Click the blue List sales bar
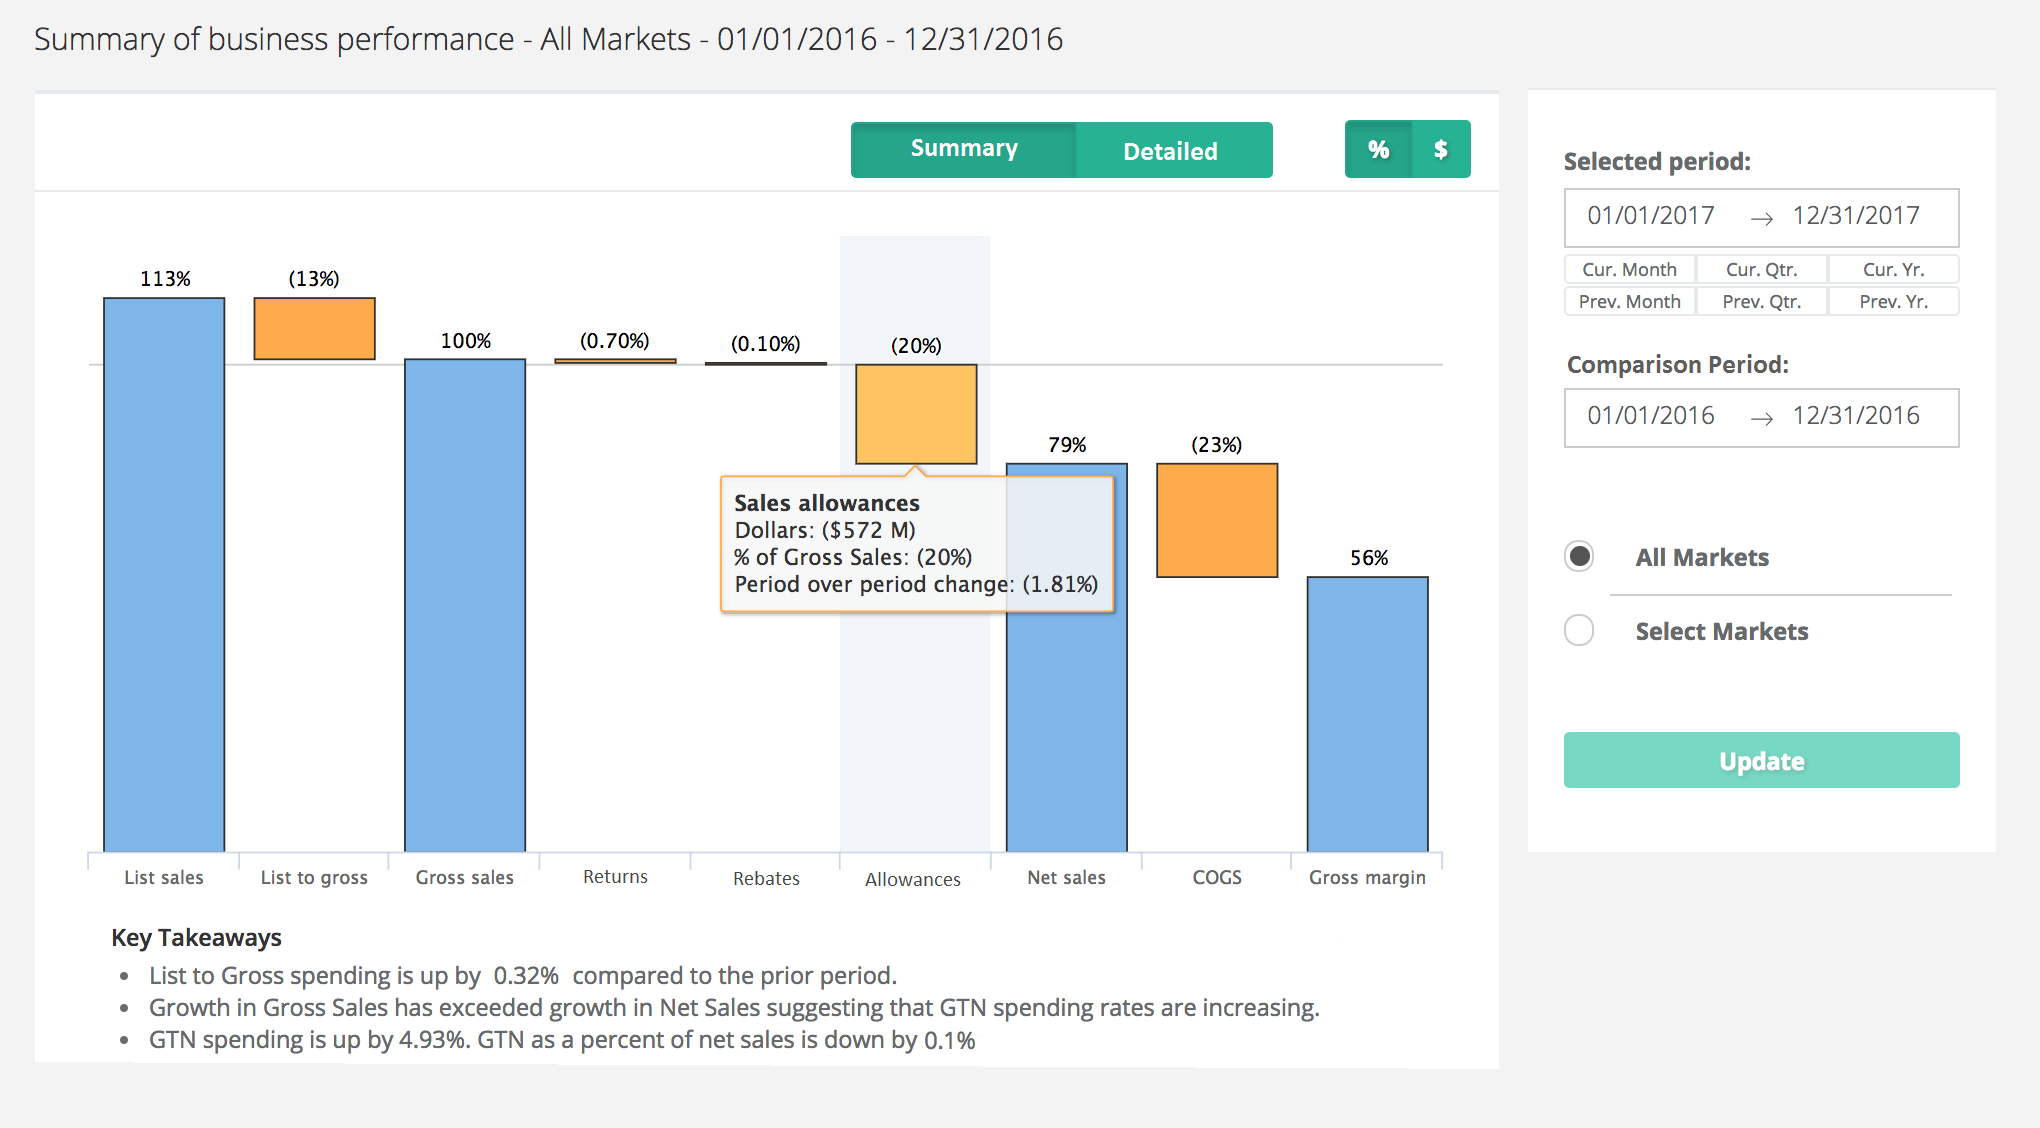This screenshot has width=2040, height=1128. coord(164,574)
